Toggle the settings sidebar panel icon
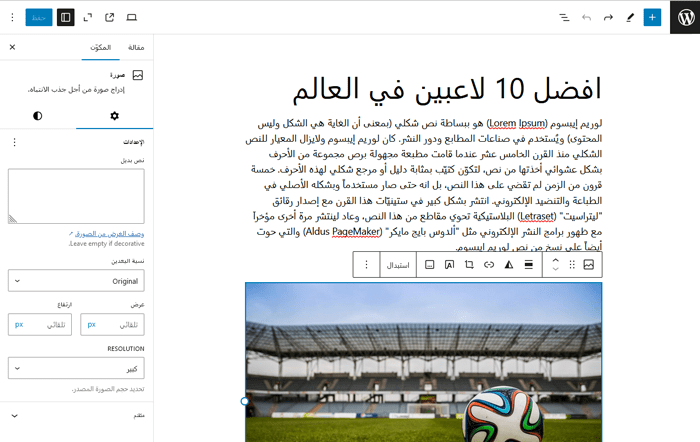700x442 pixels. [66, 17]
